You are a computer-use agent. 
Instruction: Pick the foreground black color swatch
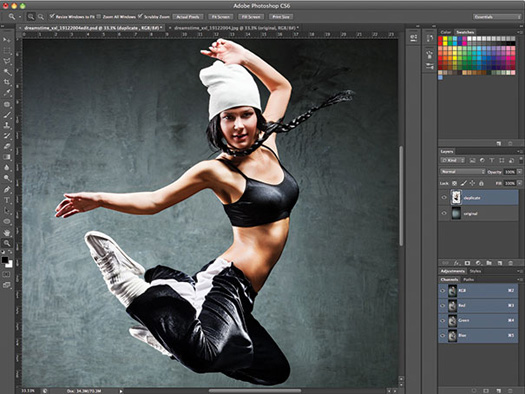5,260
